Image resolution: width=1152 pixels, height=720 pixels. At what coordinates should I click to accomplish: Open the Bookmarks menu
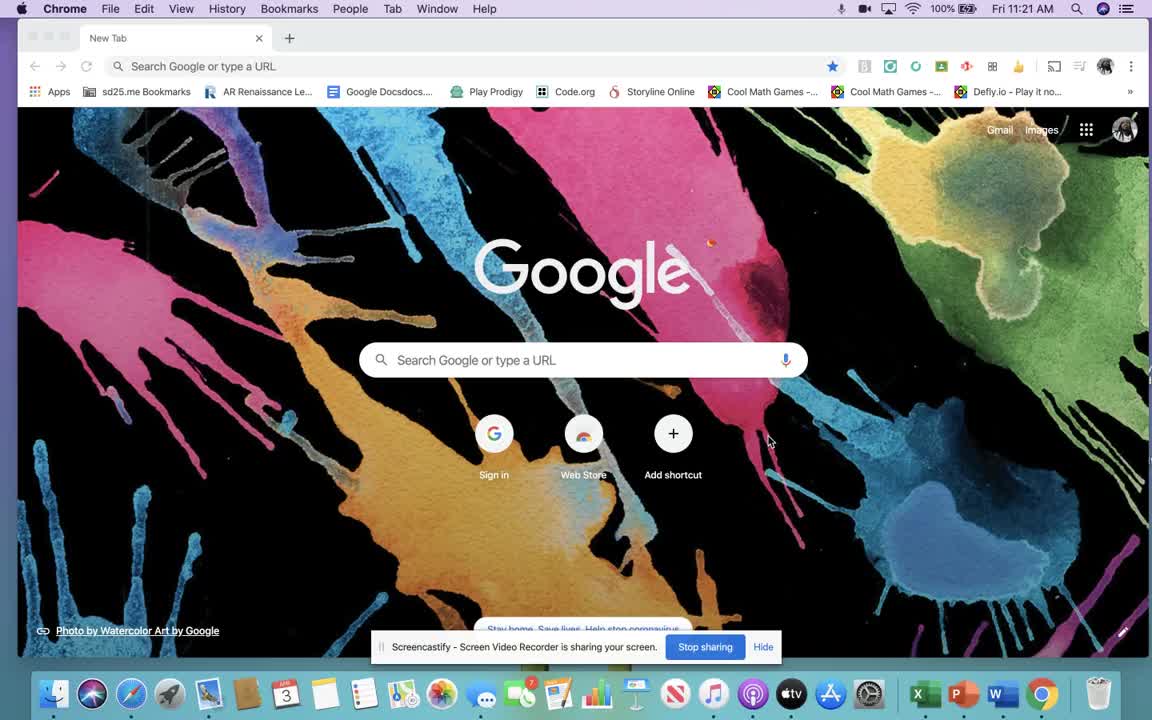point(289,9)
